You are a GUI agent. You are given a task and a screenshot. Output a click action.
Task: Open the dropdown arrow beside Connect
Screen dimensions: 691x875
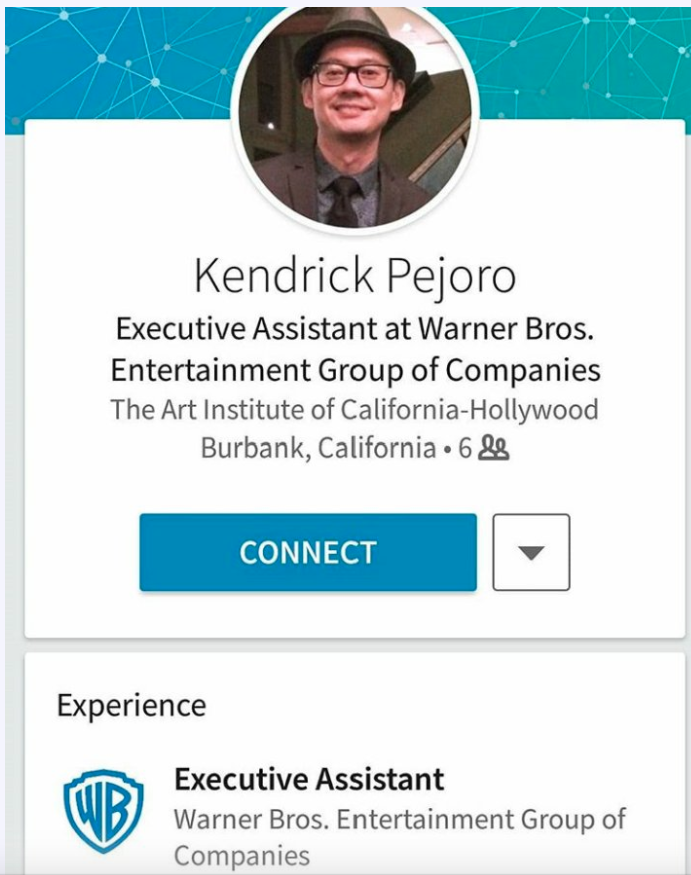click(531, 552)
